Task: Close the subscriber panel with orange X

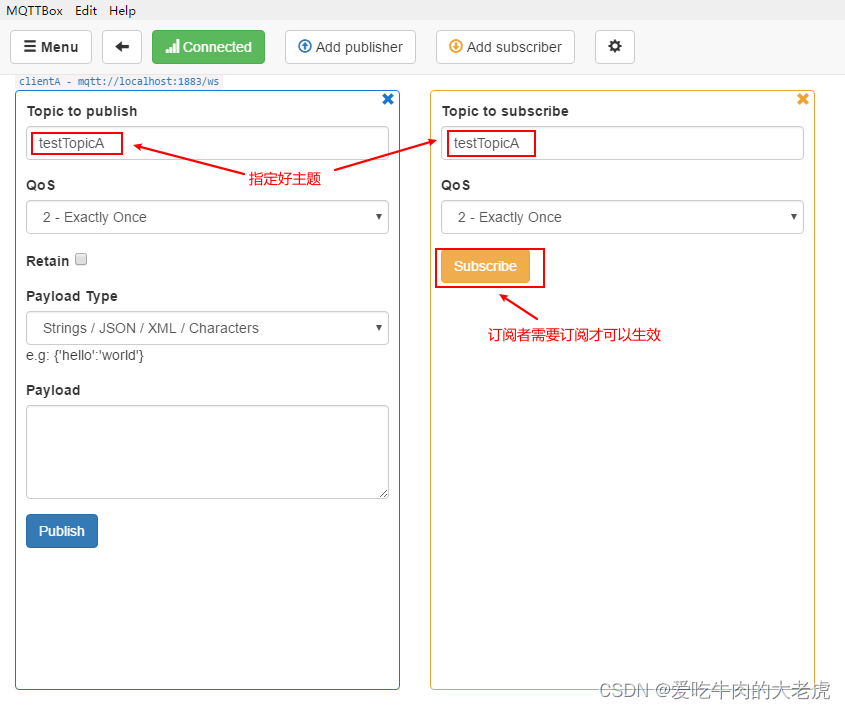Action: [803, 99]
